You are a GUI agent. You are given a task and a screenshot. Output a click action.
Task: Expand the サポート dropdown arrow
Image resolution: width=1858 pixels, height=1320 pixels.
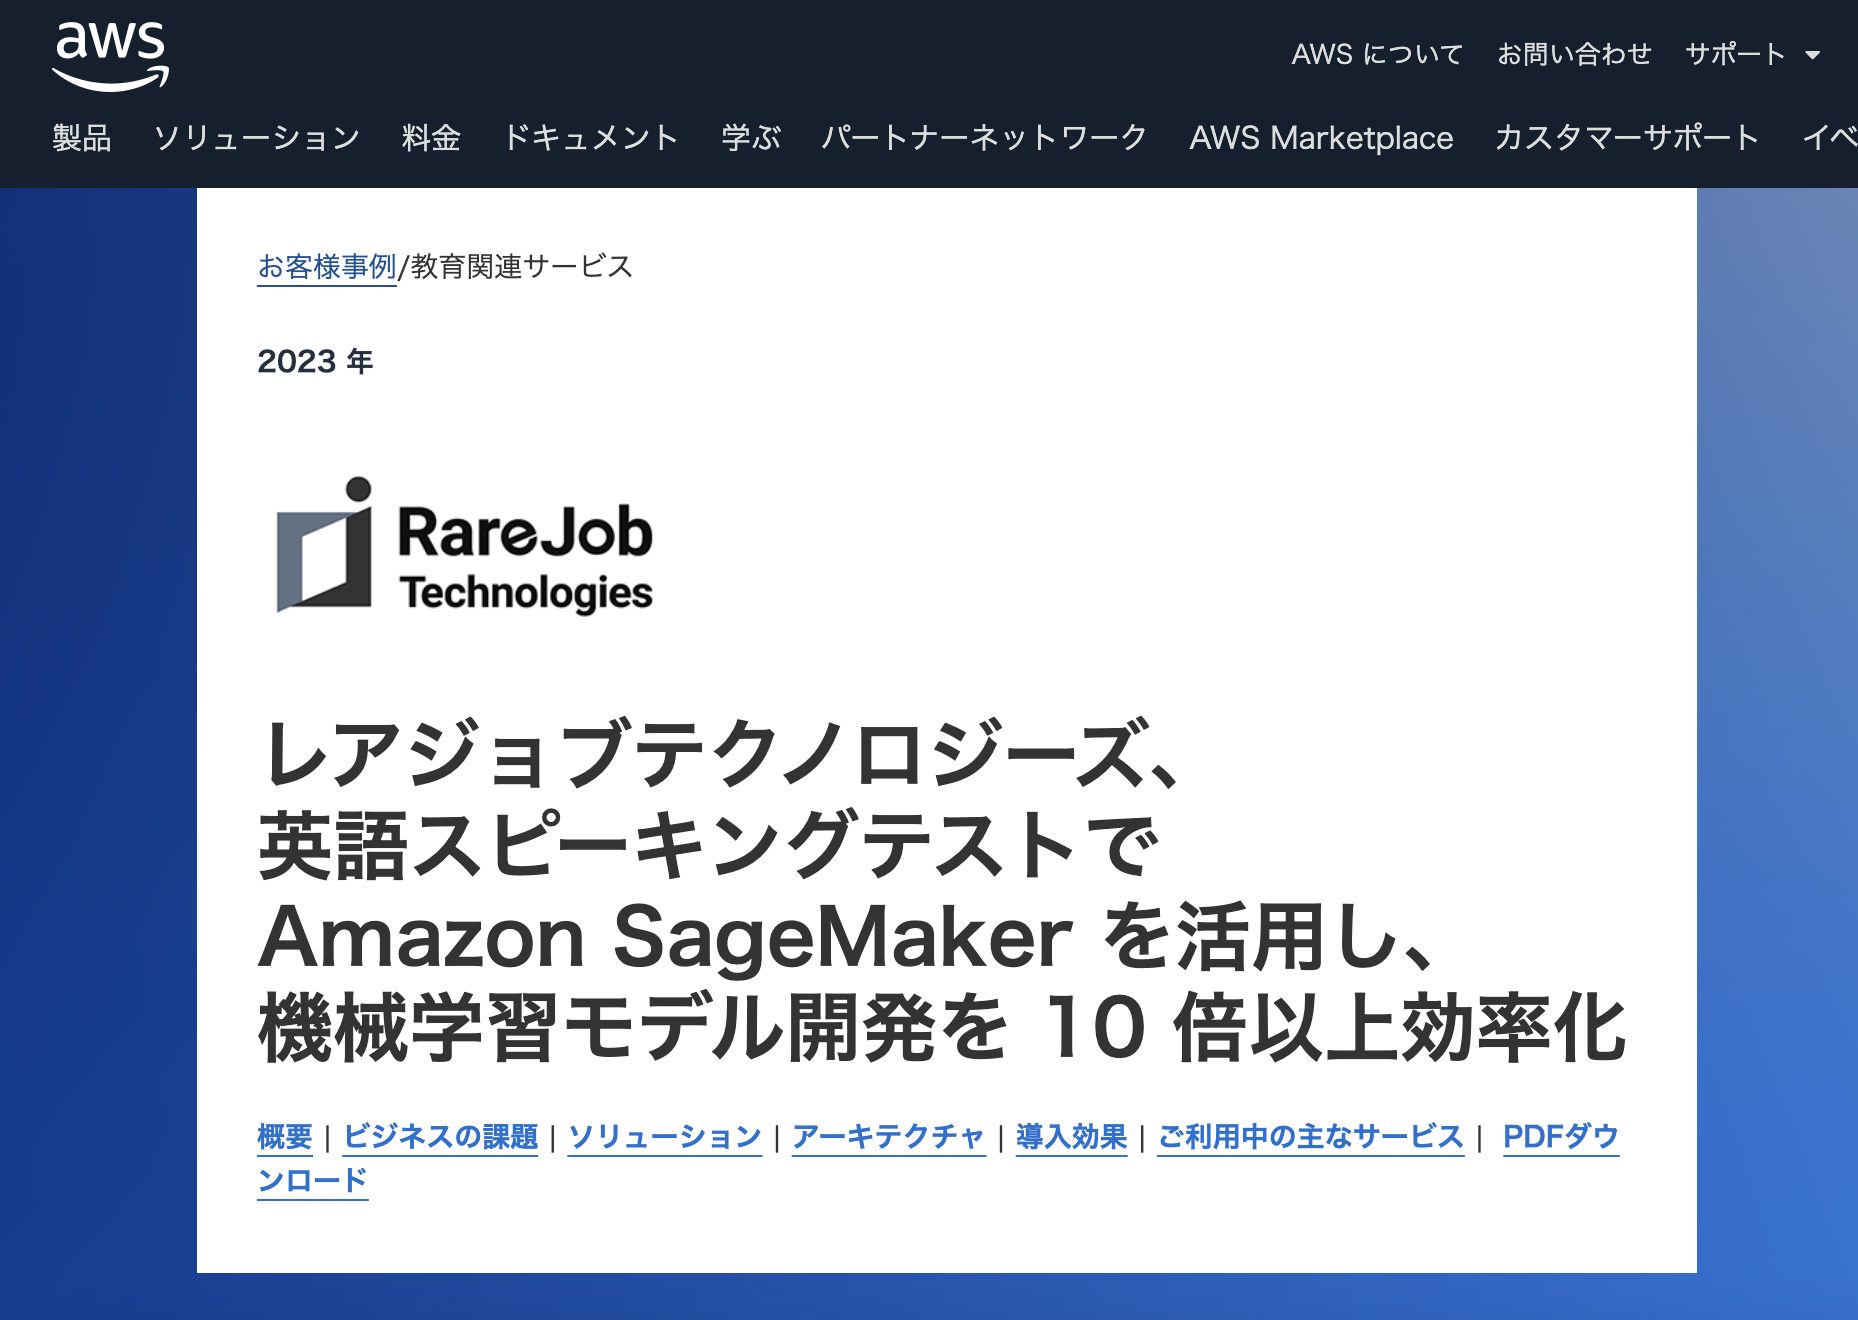1813,55
